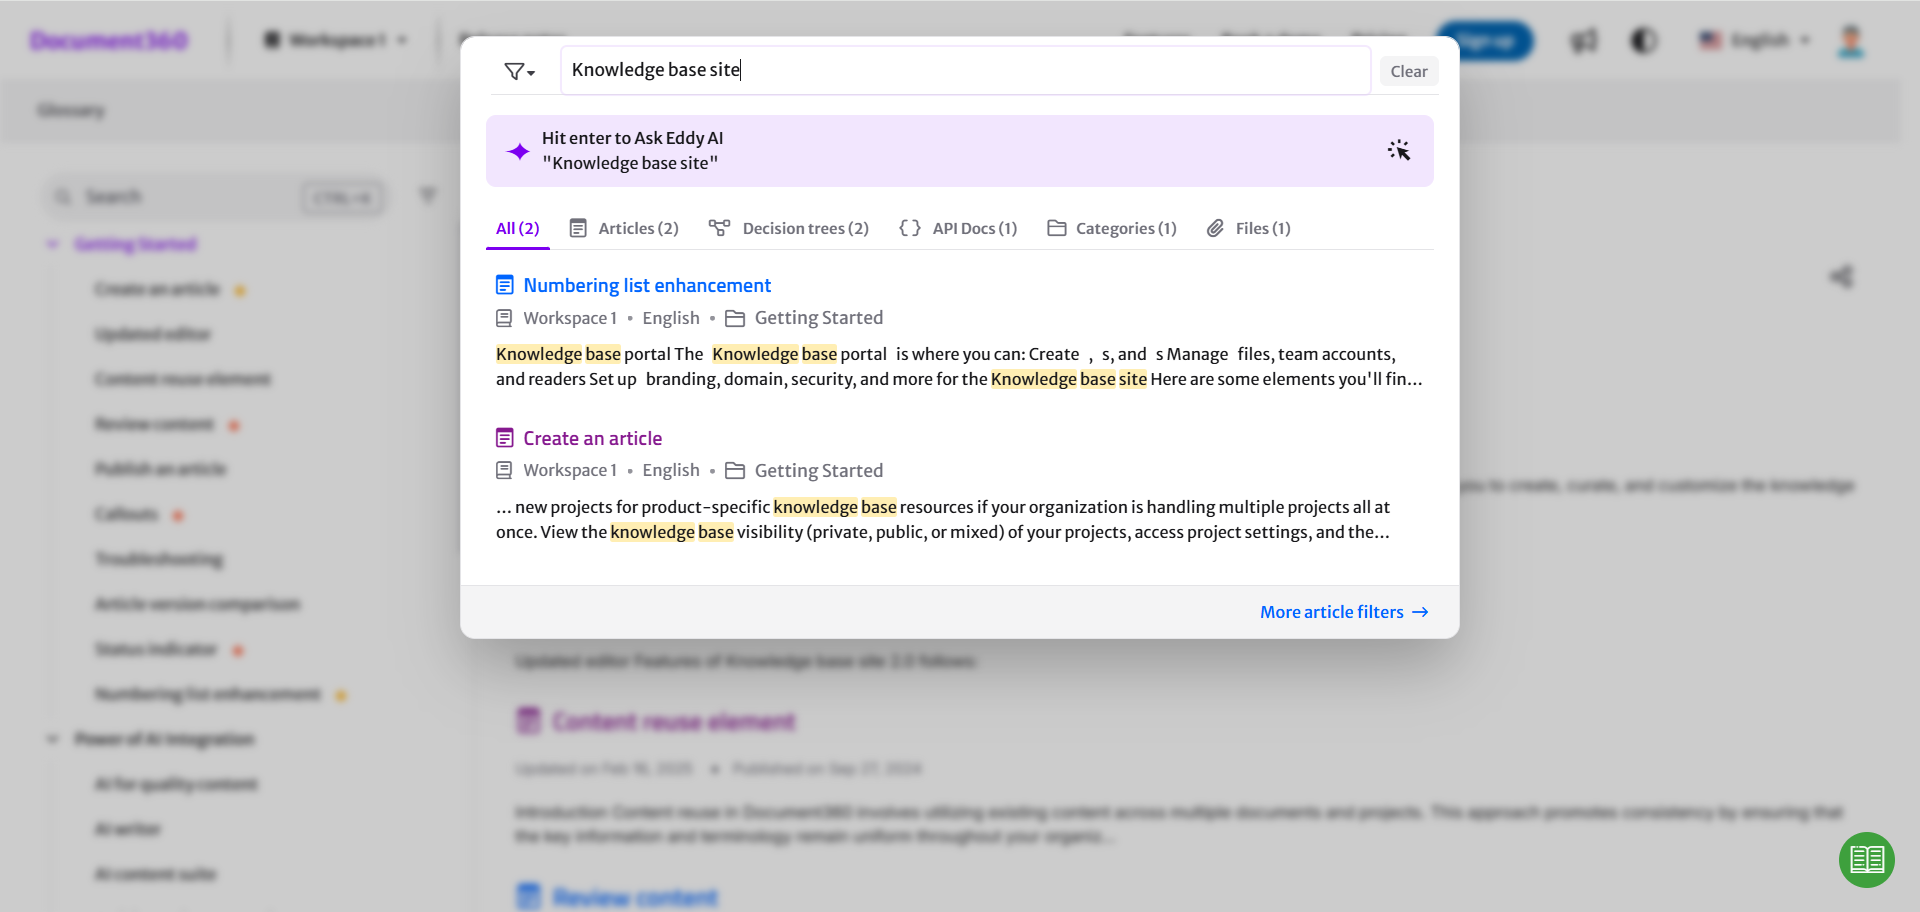Collapse the Power of AI integration category
This screenshot has width=1920, height=912.
52,739
